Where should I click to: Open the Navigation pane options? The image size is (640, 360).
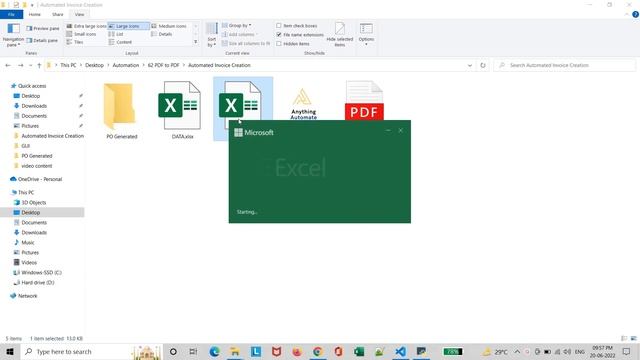[13, 35]
